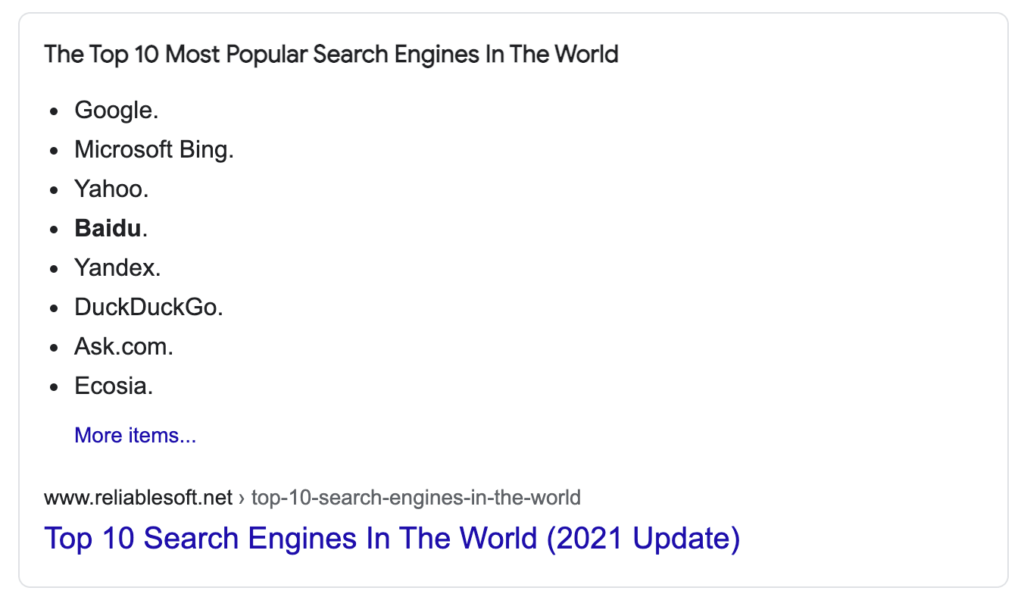1024x594 pixels.
Task: Click the snippet heading "The Top 10 Most Popular Search Engines"
Action: click(331, 54)
